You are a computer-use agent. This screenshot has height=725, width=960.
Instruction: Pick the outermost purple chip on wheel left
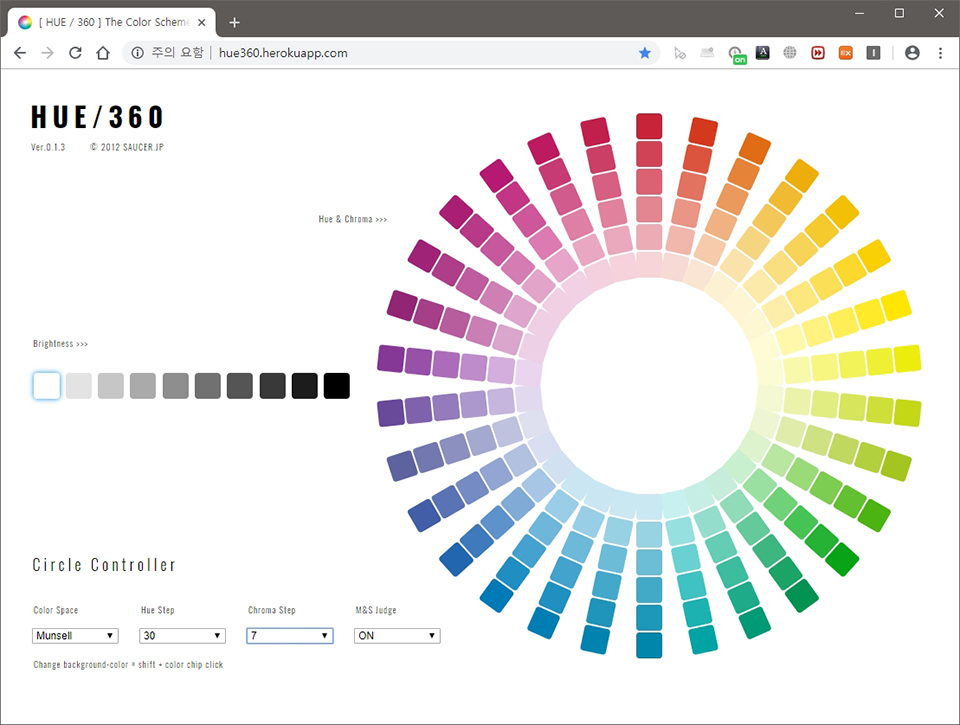(391, 359)
